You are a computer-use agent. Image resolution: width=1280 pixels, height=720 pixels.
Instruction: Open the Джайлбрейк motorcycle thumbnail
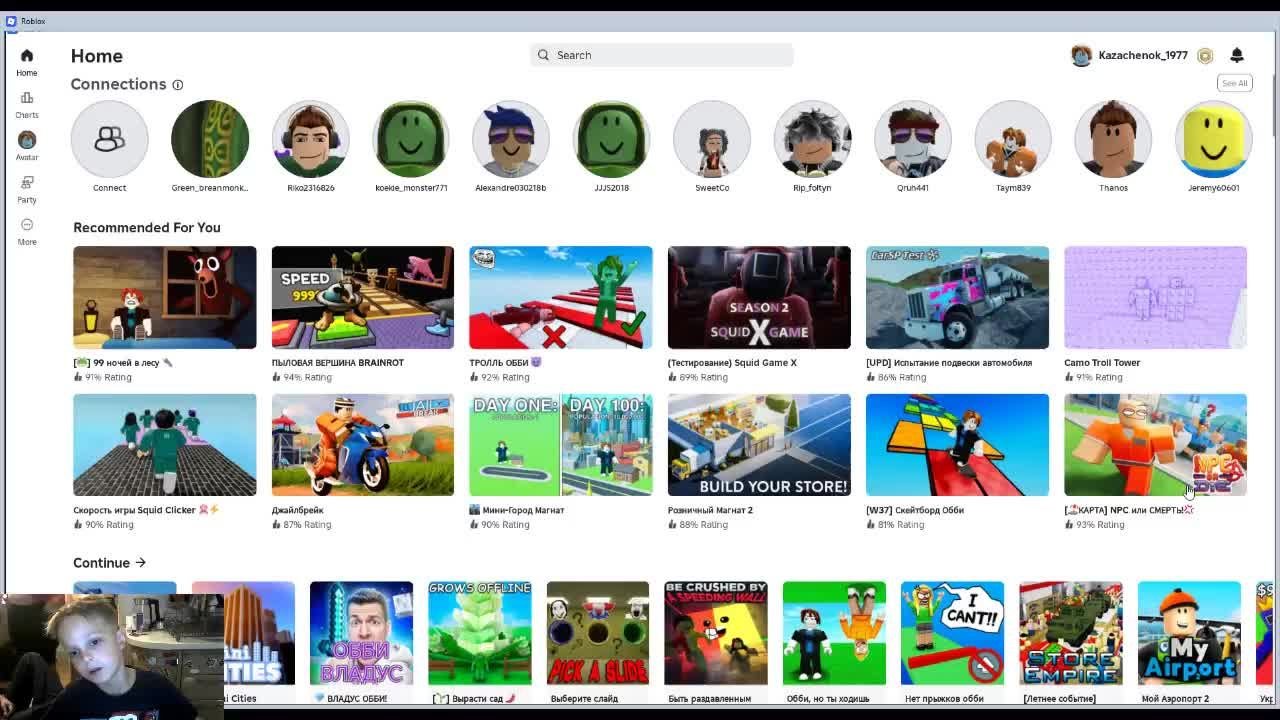(x=363, y=445)
